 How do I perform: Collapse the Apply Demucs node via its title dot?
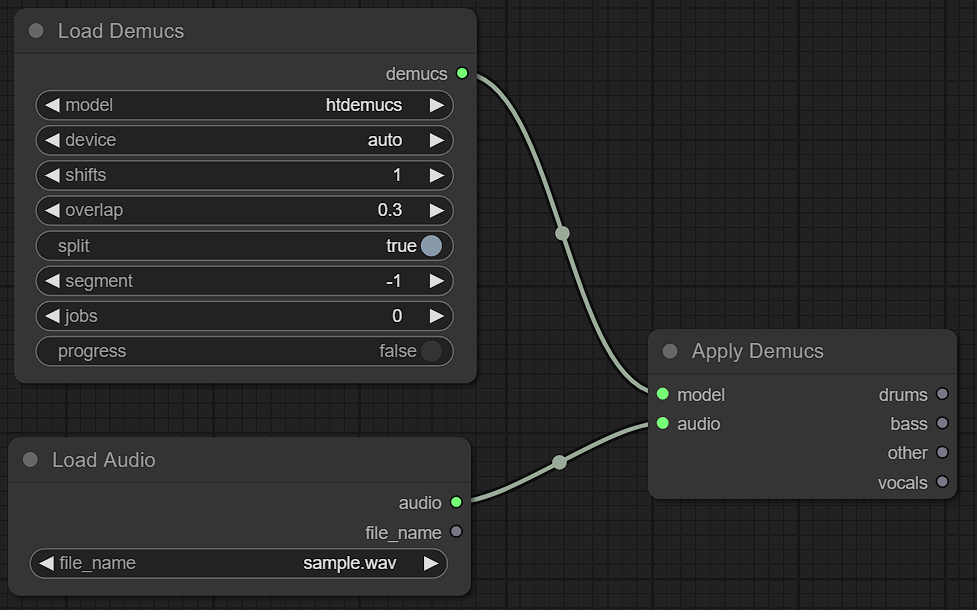point(670,351)
